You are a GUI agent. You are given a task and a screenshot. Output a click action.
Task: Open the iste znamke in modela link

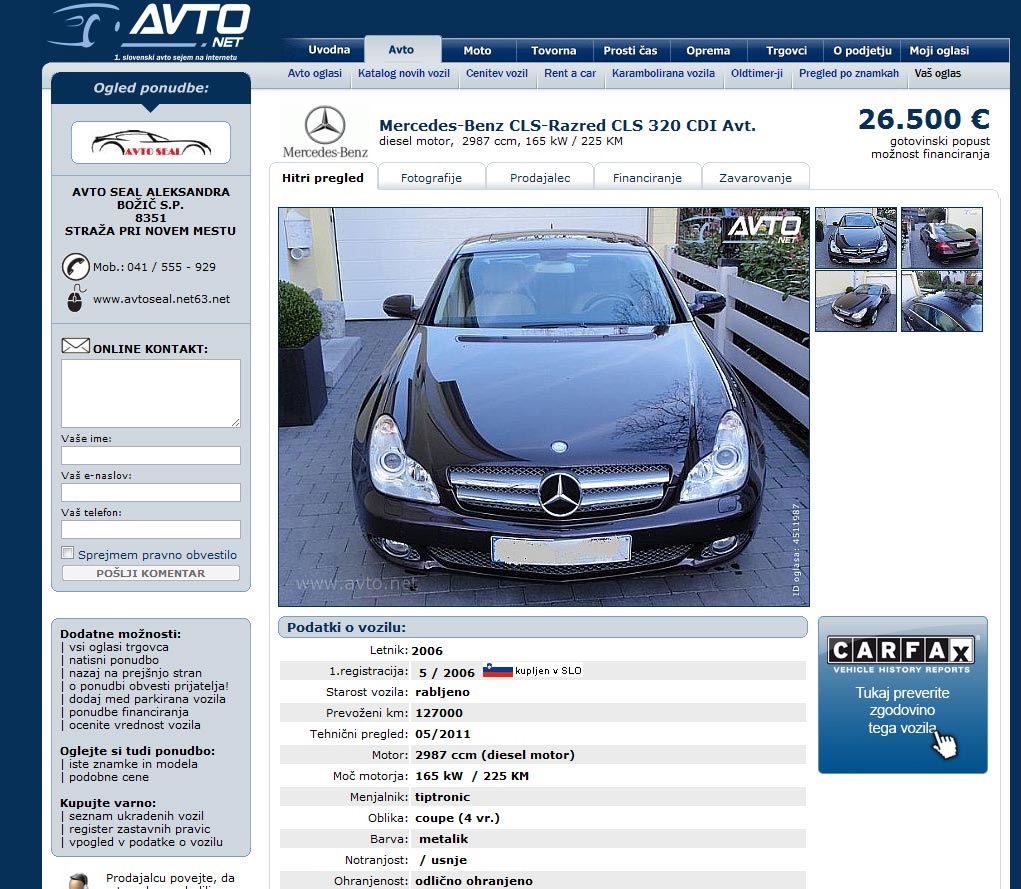point(133,764)
